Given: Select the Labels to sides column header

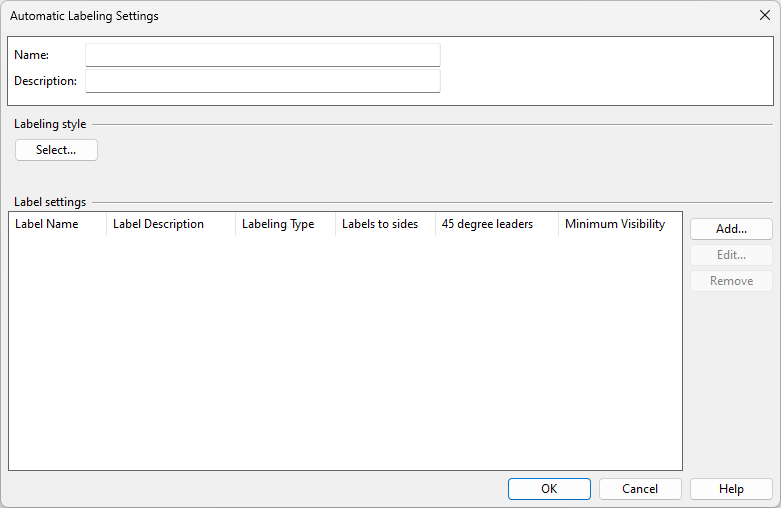Looking at the screenshot, I should 385,224.
